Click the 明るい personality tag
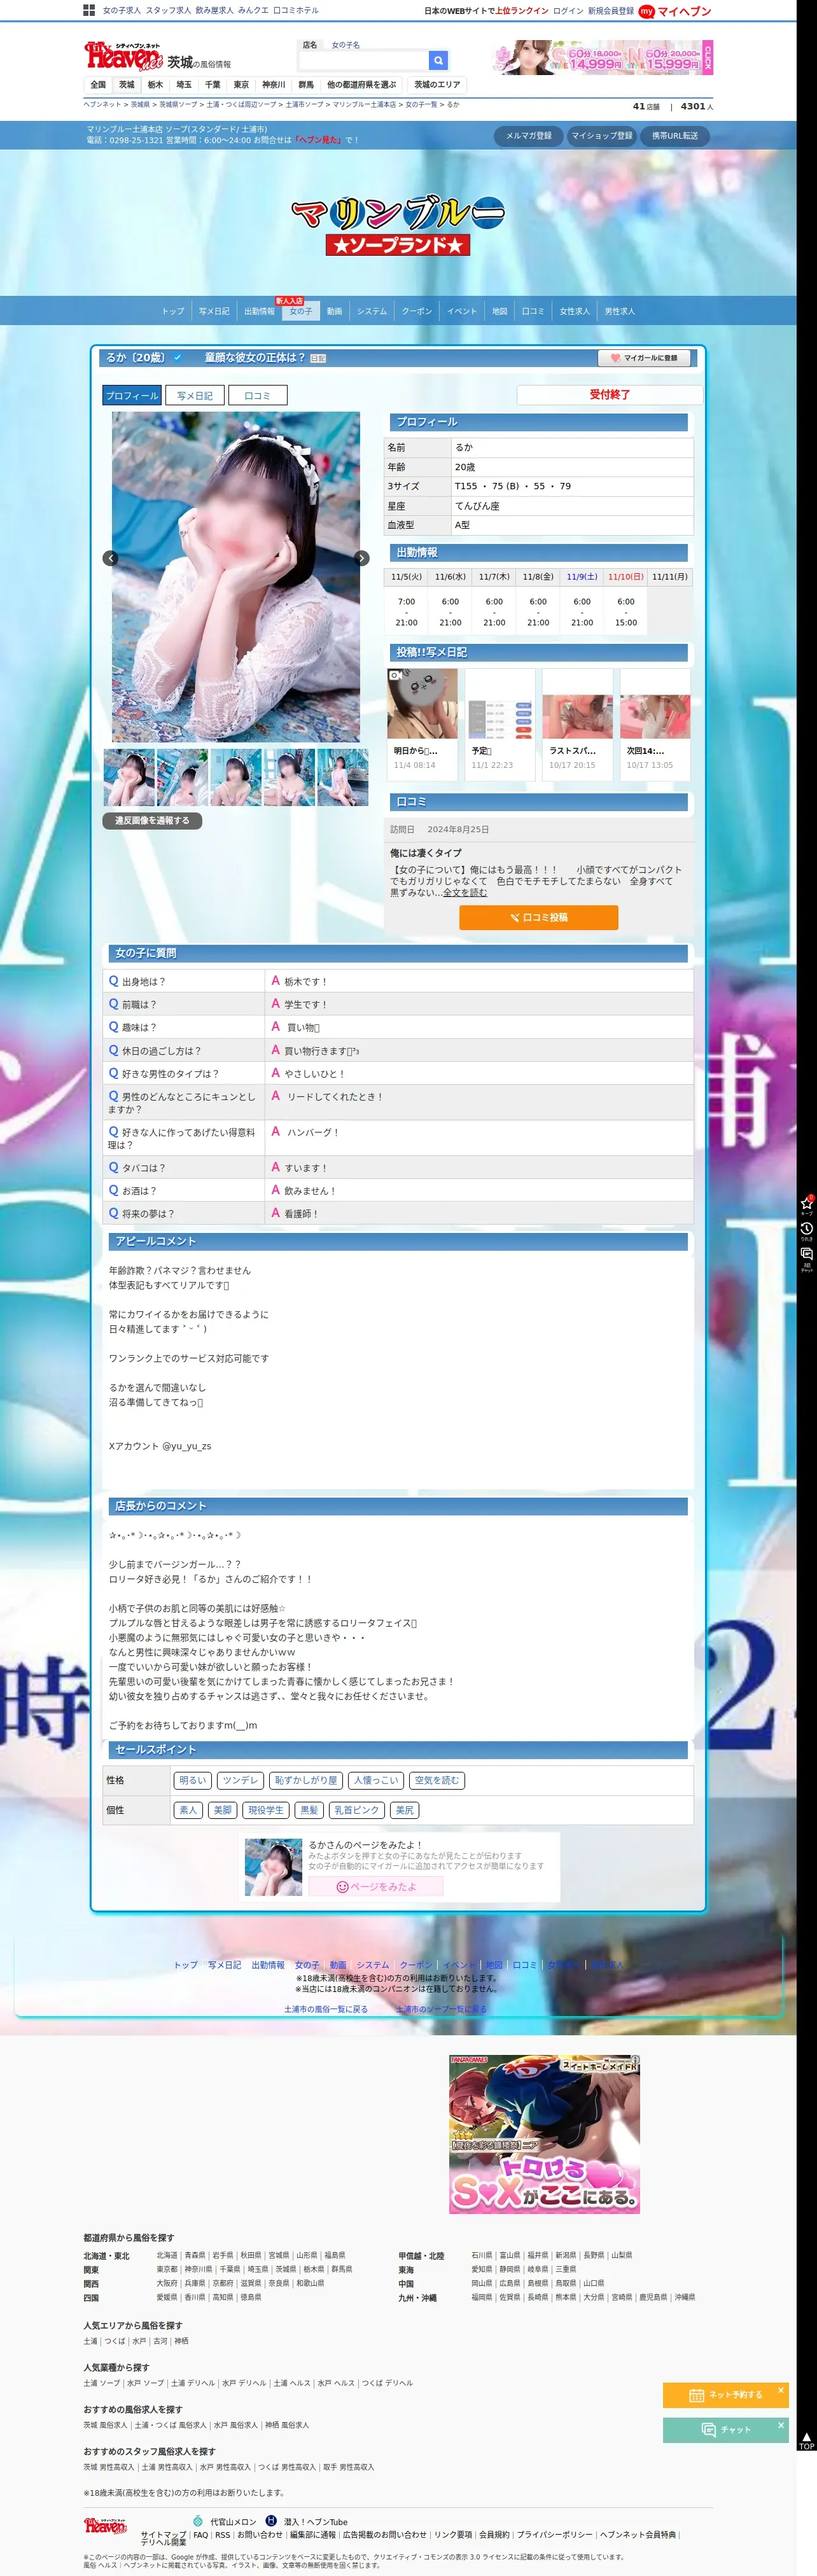Image resolution: width=817 pixels, height=2576 pixels. pyautogui.click(x=192, y=1780)
